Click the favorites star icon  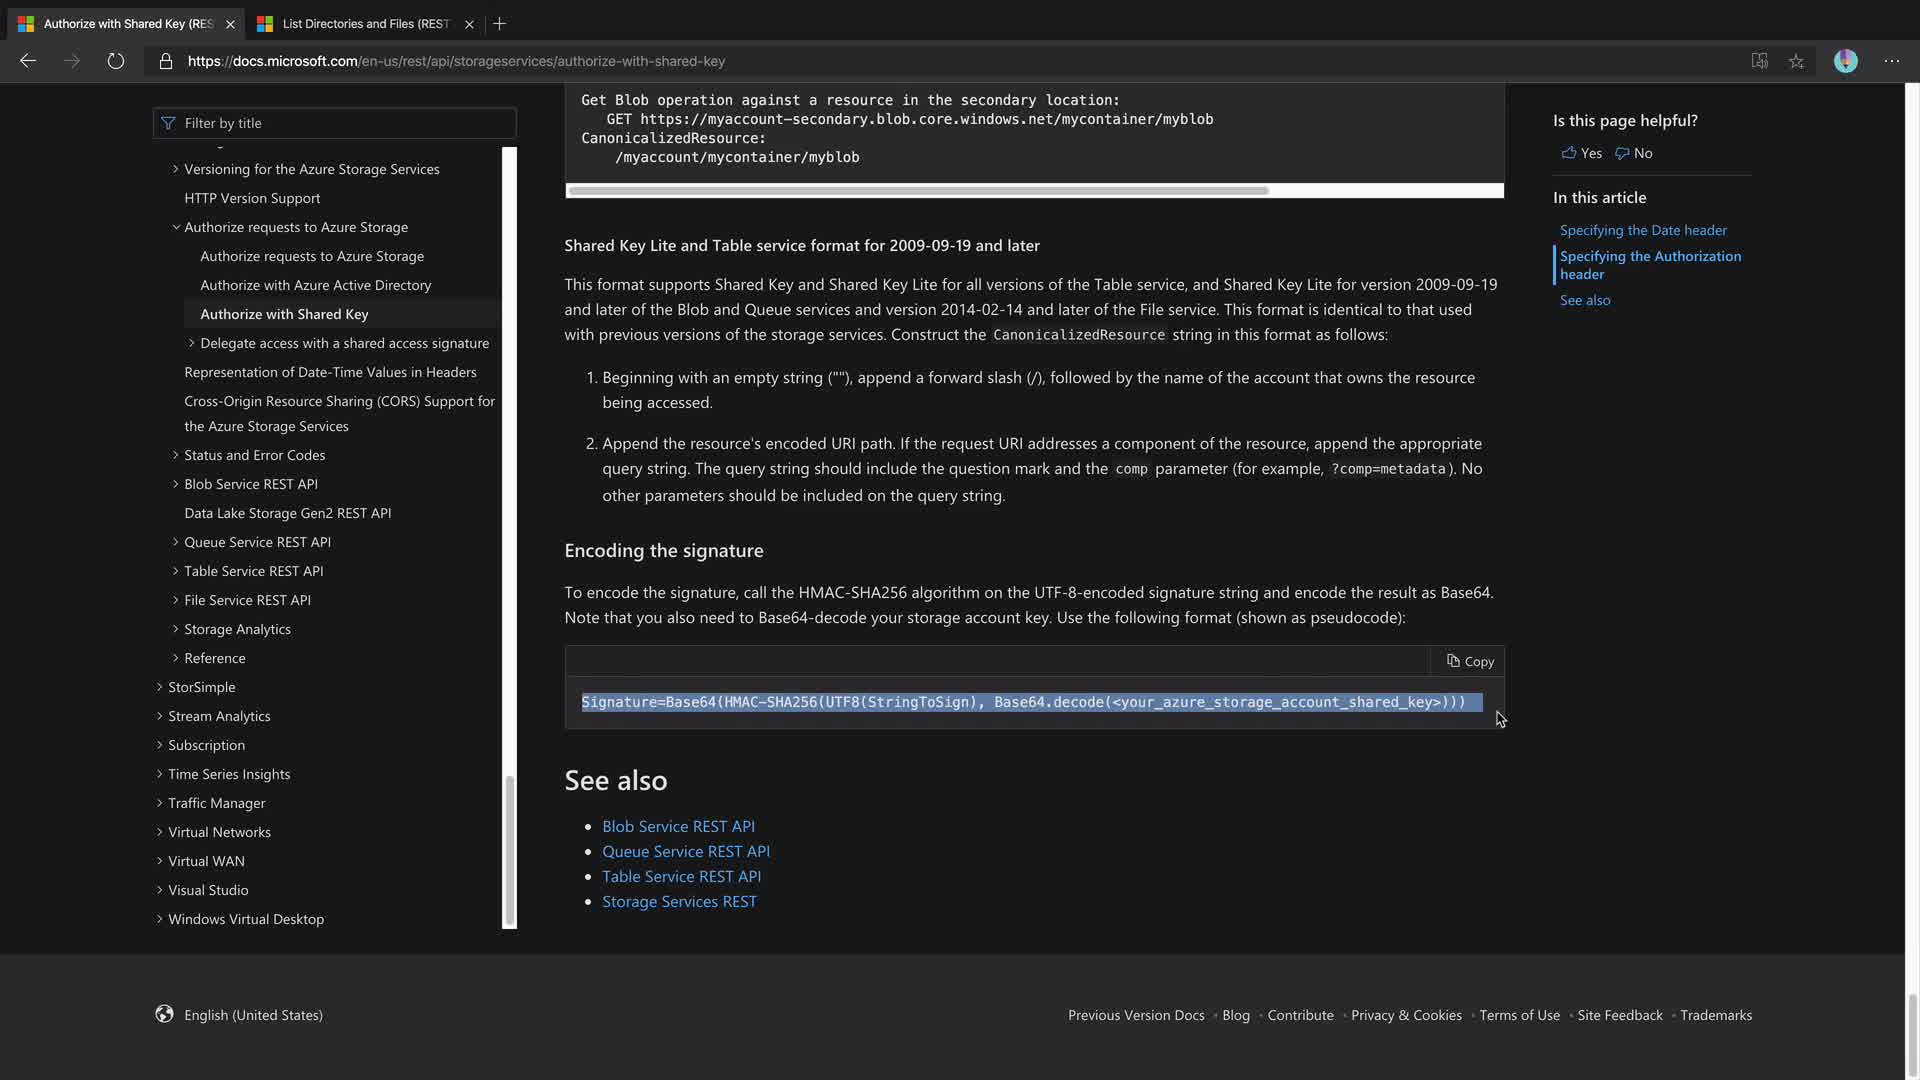pos(1796,61)
